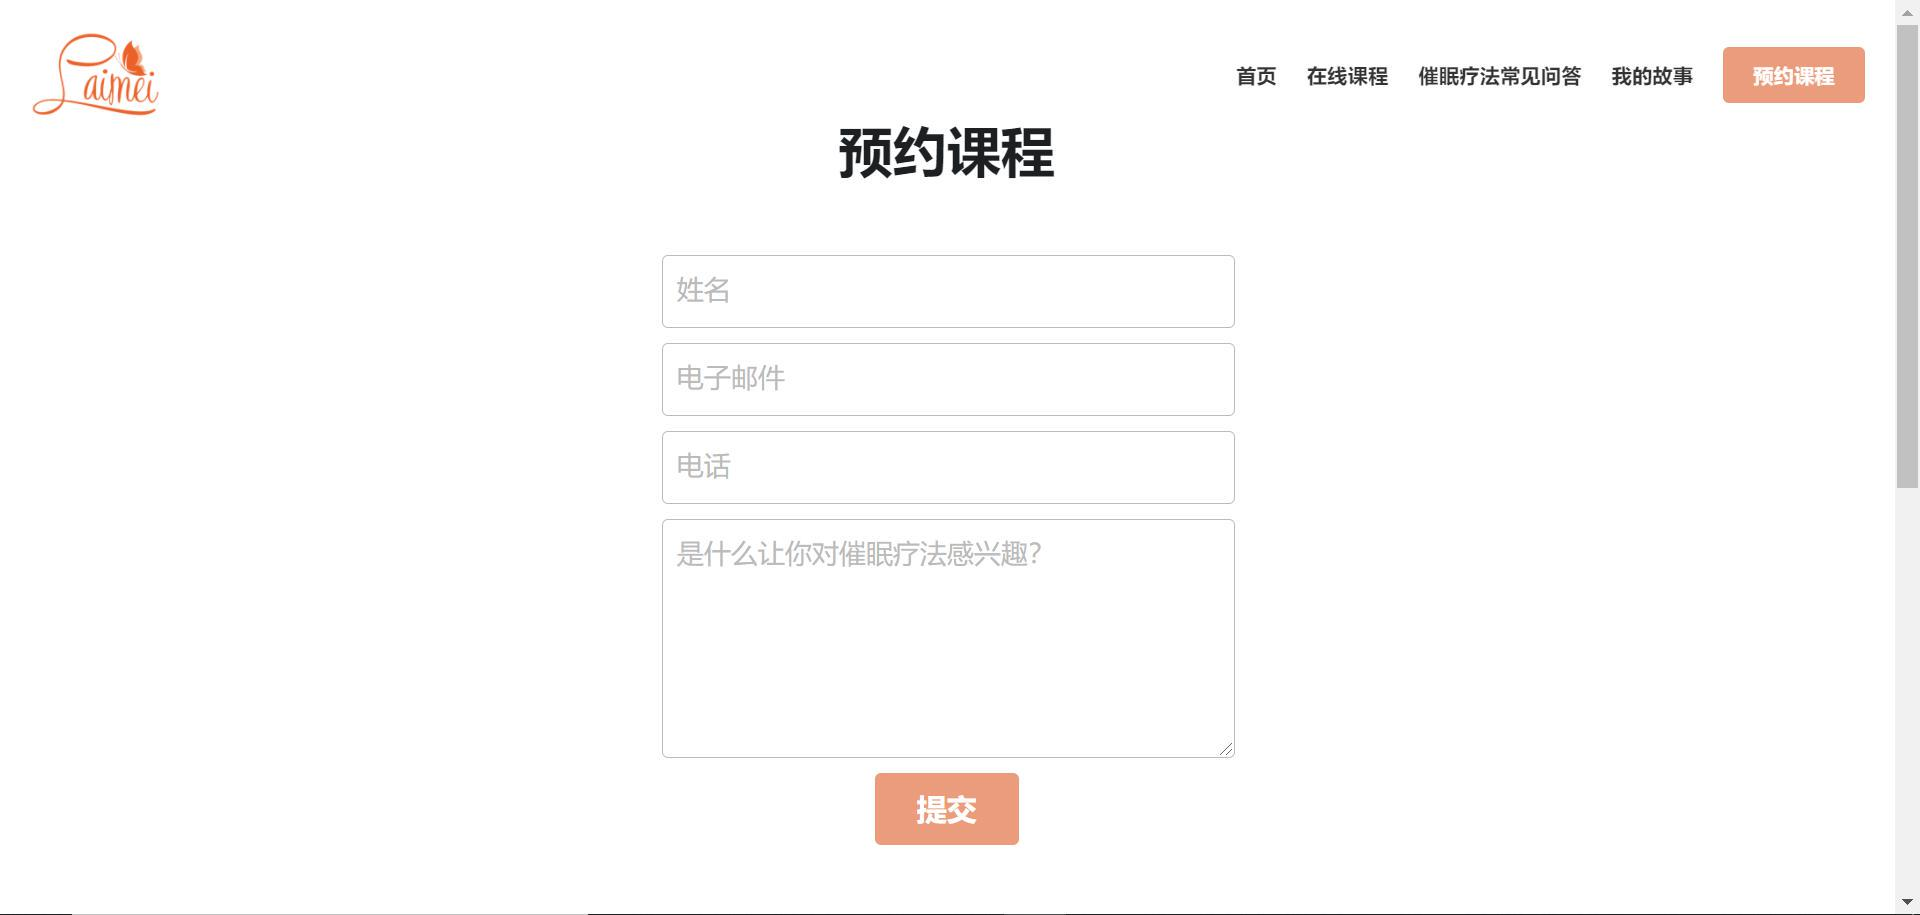Go to 在线课程 page
The image size is (1920, 915).
pos(1347,76)
